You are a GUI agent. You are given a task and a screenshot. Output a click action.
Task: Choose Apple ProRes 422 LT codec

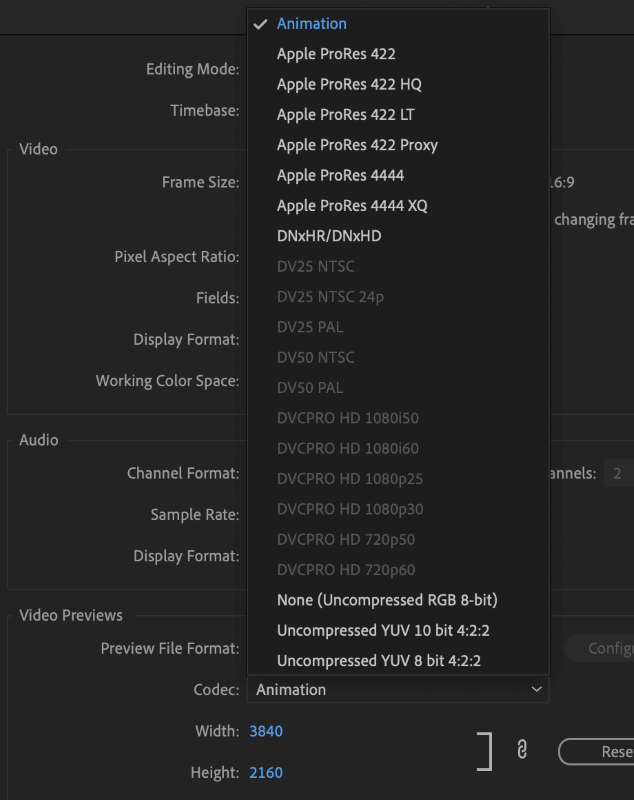398,115
